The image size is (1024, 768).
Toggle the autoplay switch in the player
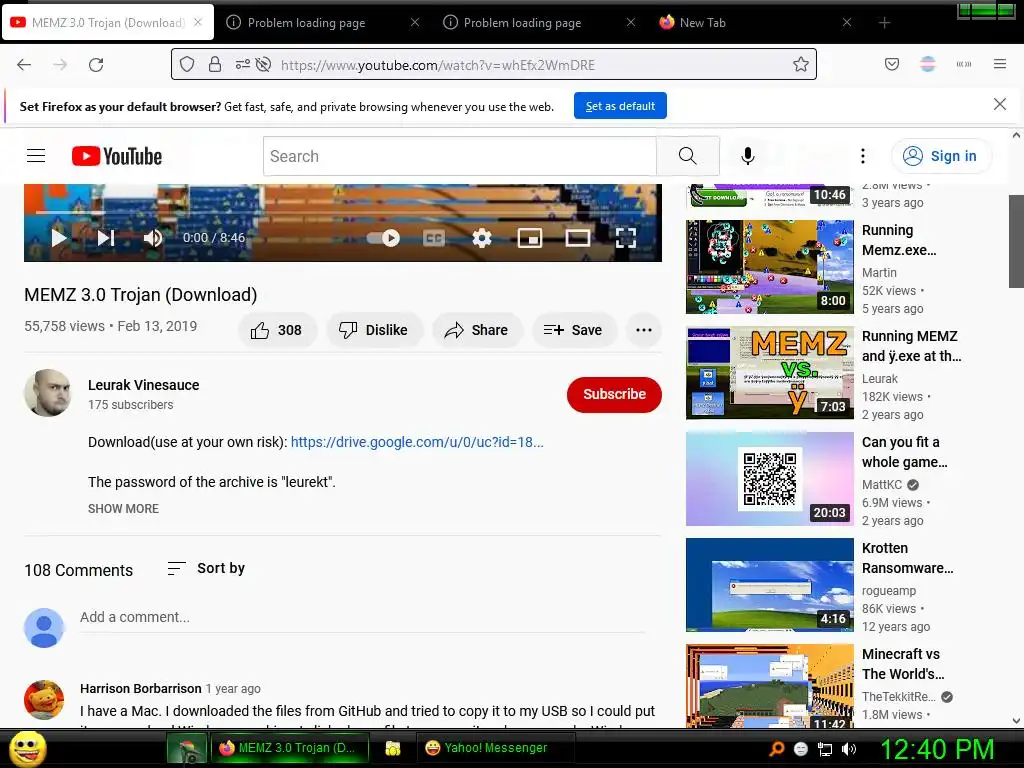383,238
